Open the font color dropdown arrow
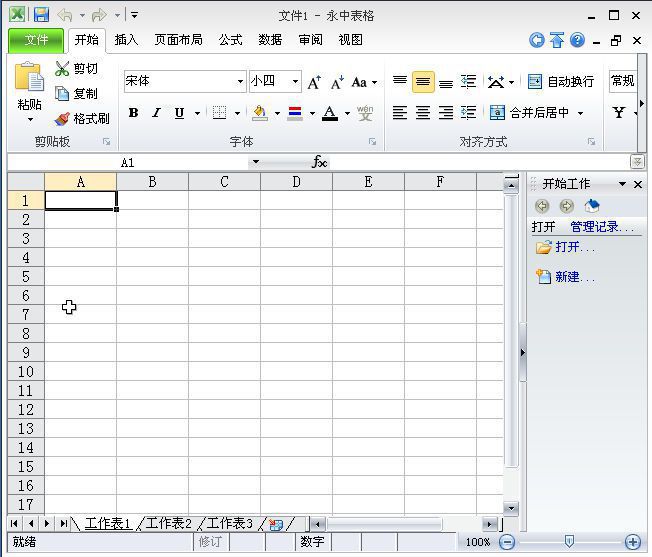Screen dimensions: 652x557 tap(347, 113)
